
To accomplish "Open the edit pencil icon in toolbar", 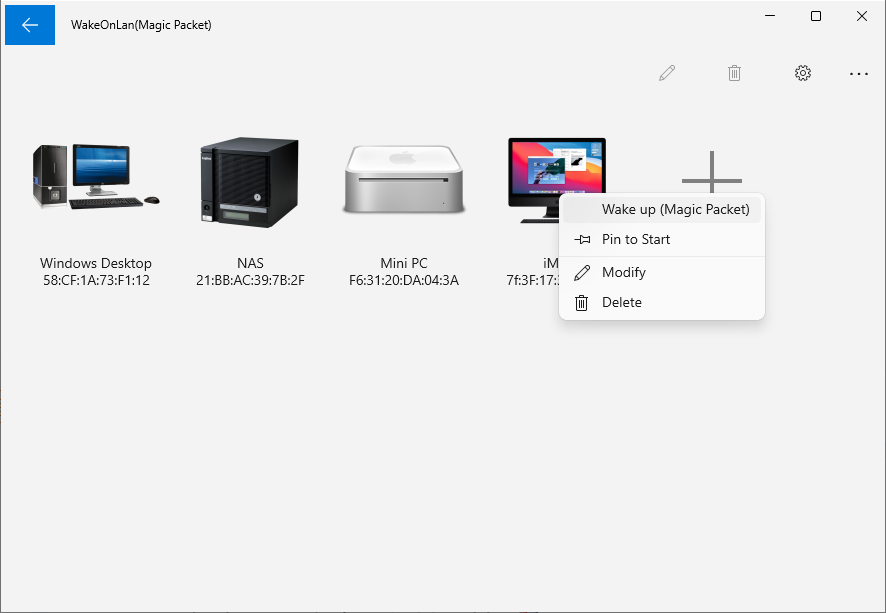I will 667,73.
